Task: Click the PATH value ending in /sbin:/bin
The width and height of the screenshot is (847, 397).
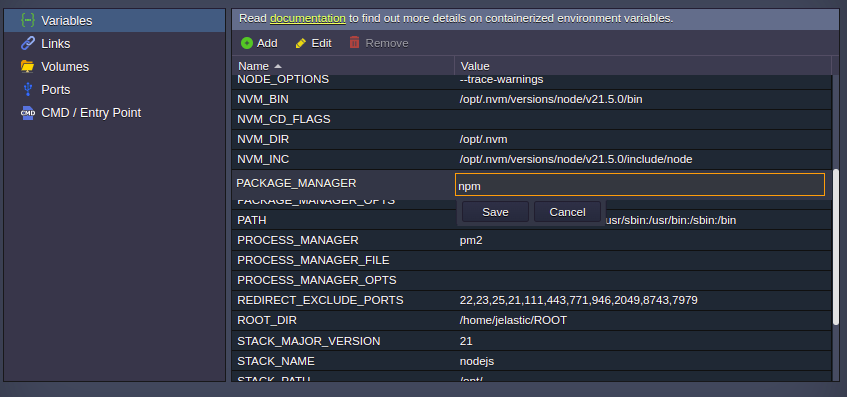Action: (671, 220)
